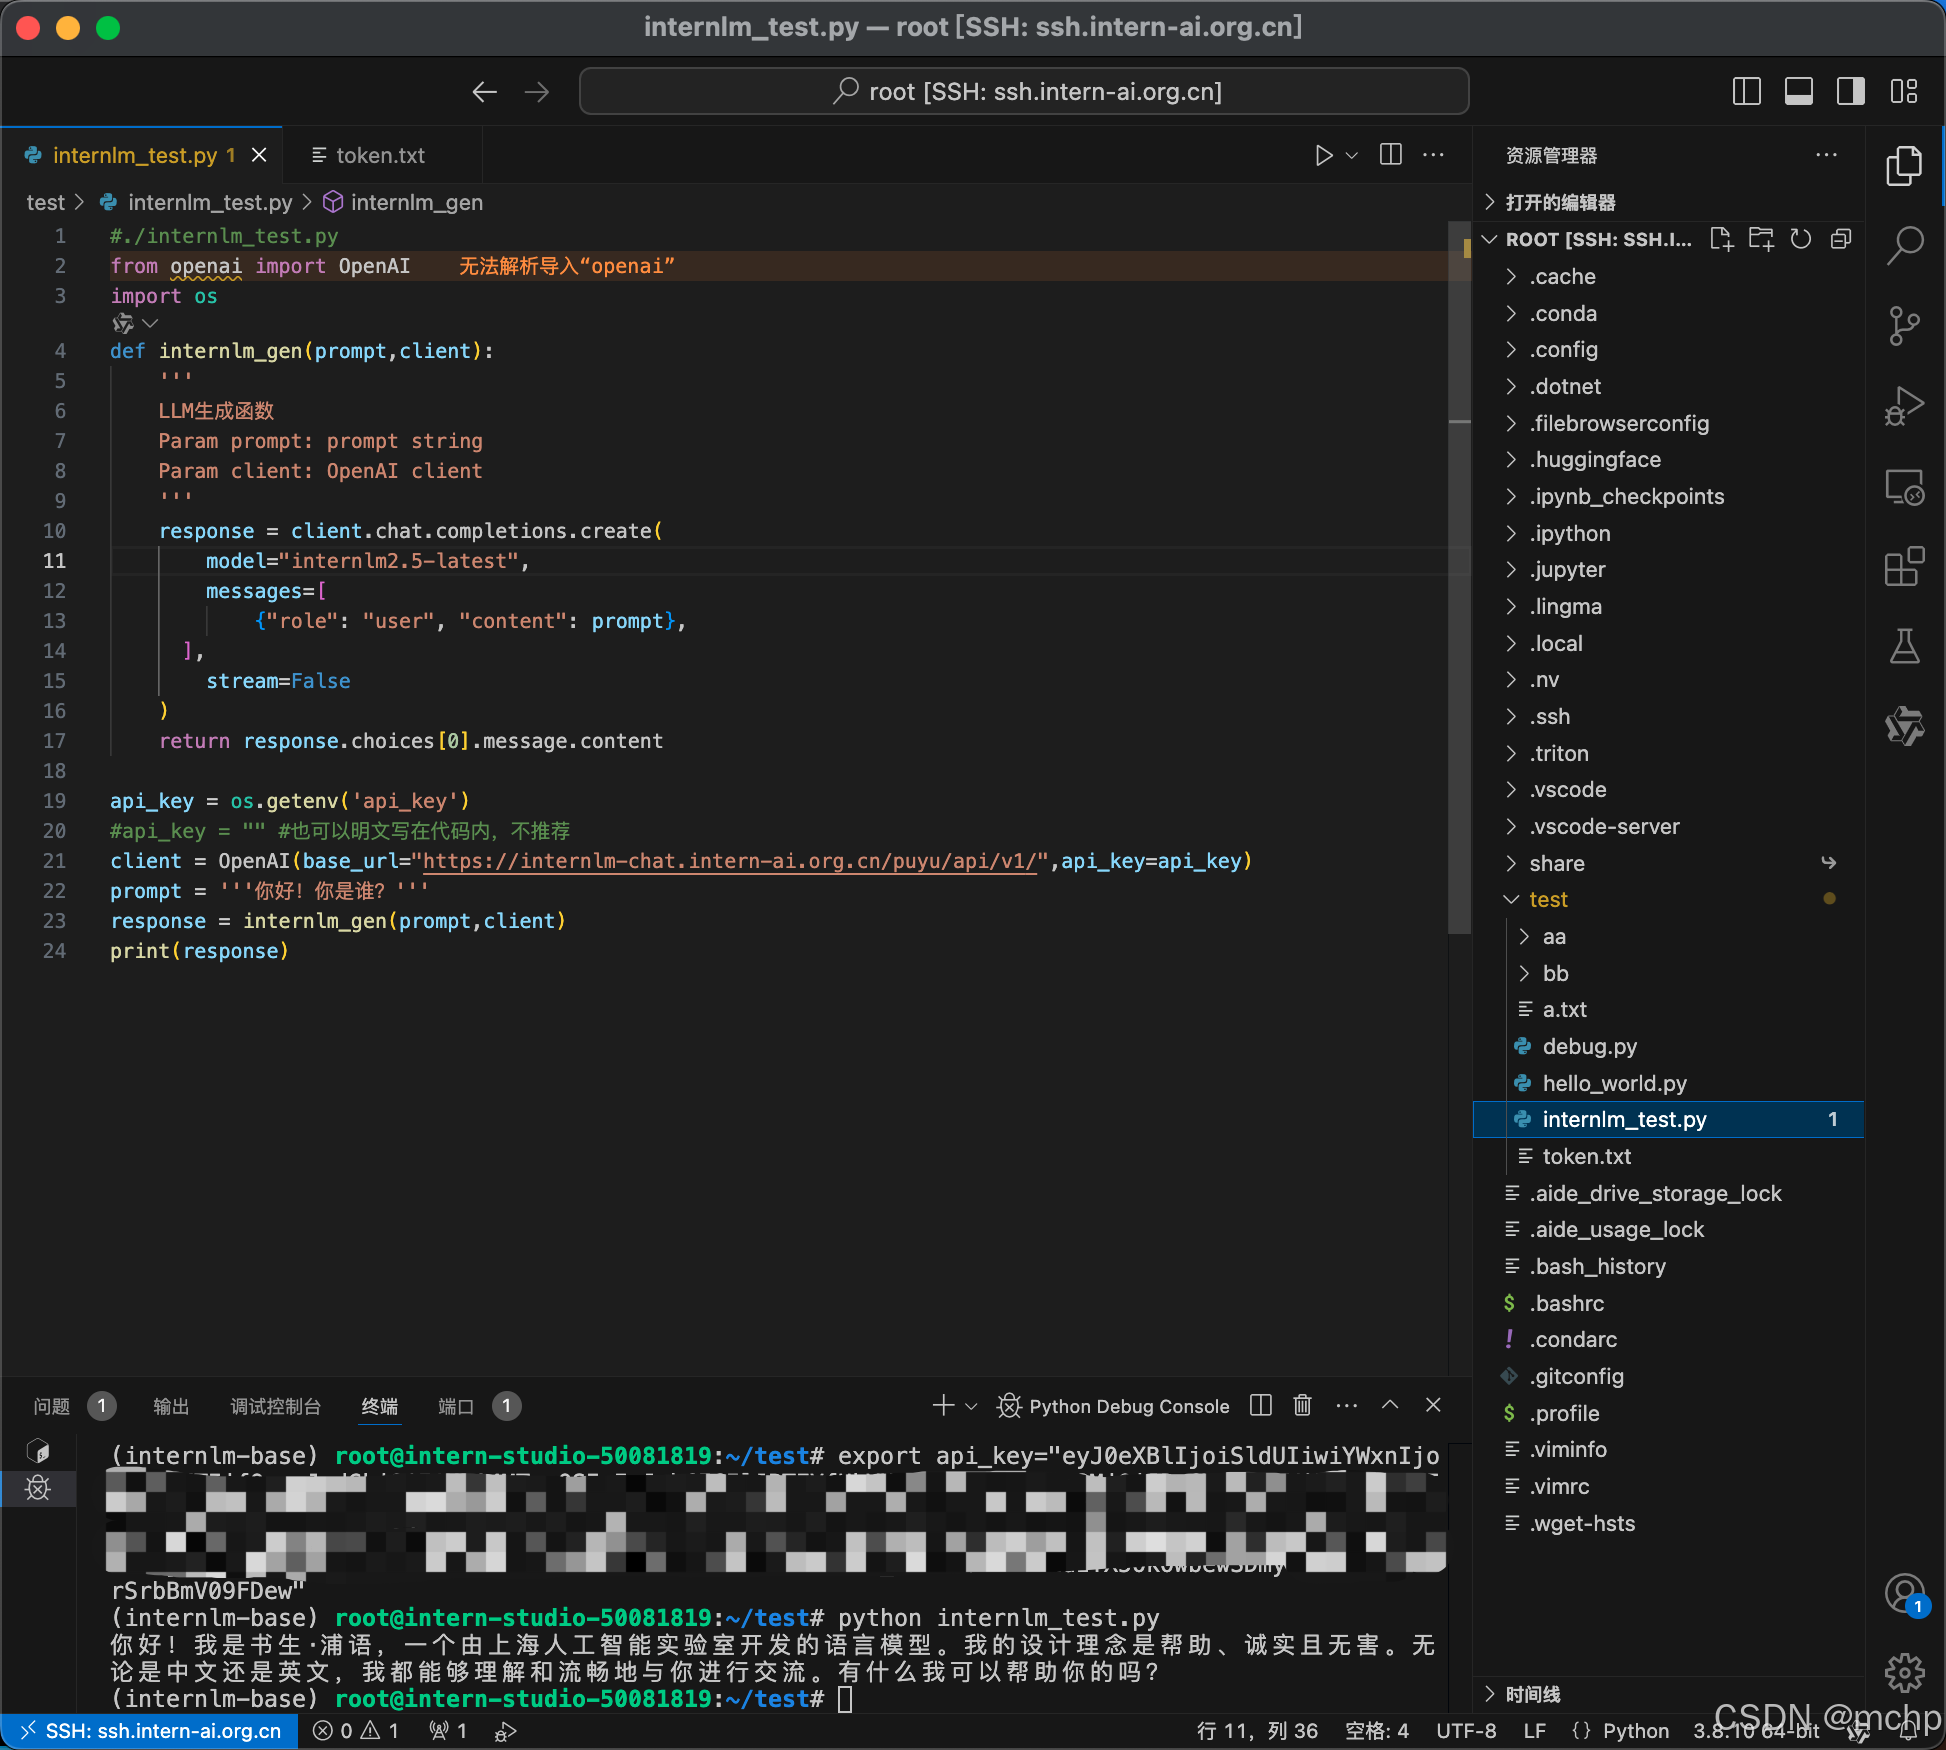Open the Testing flask icon

coord(1904,647)
